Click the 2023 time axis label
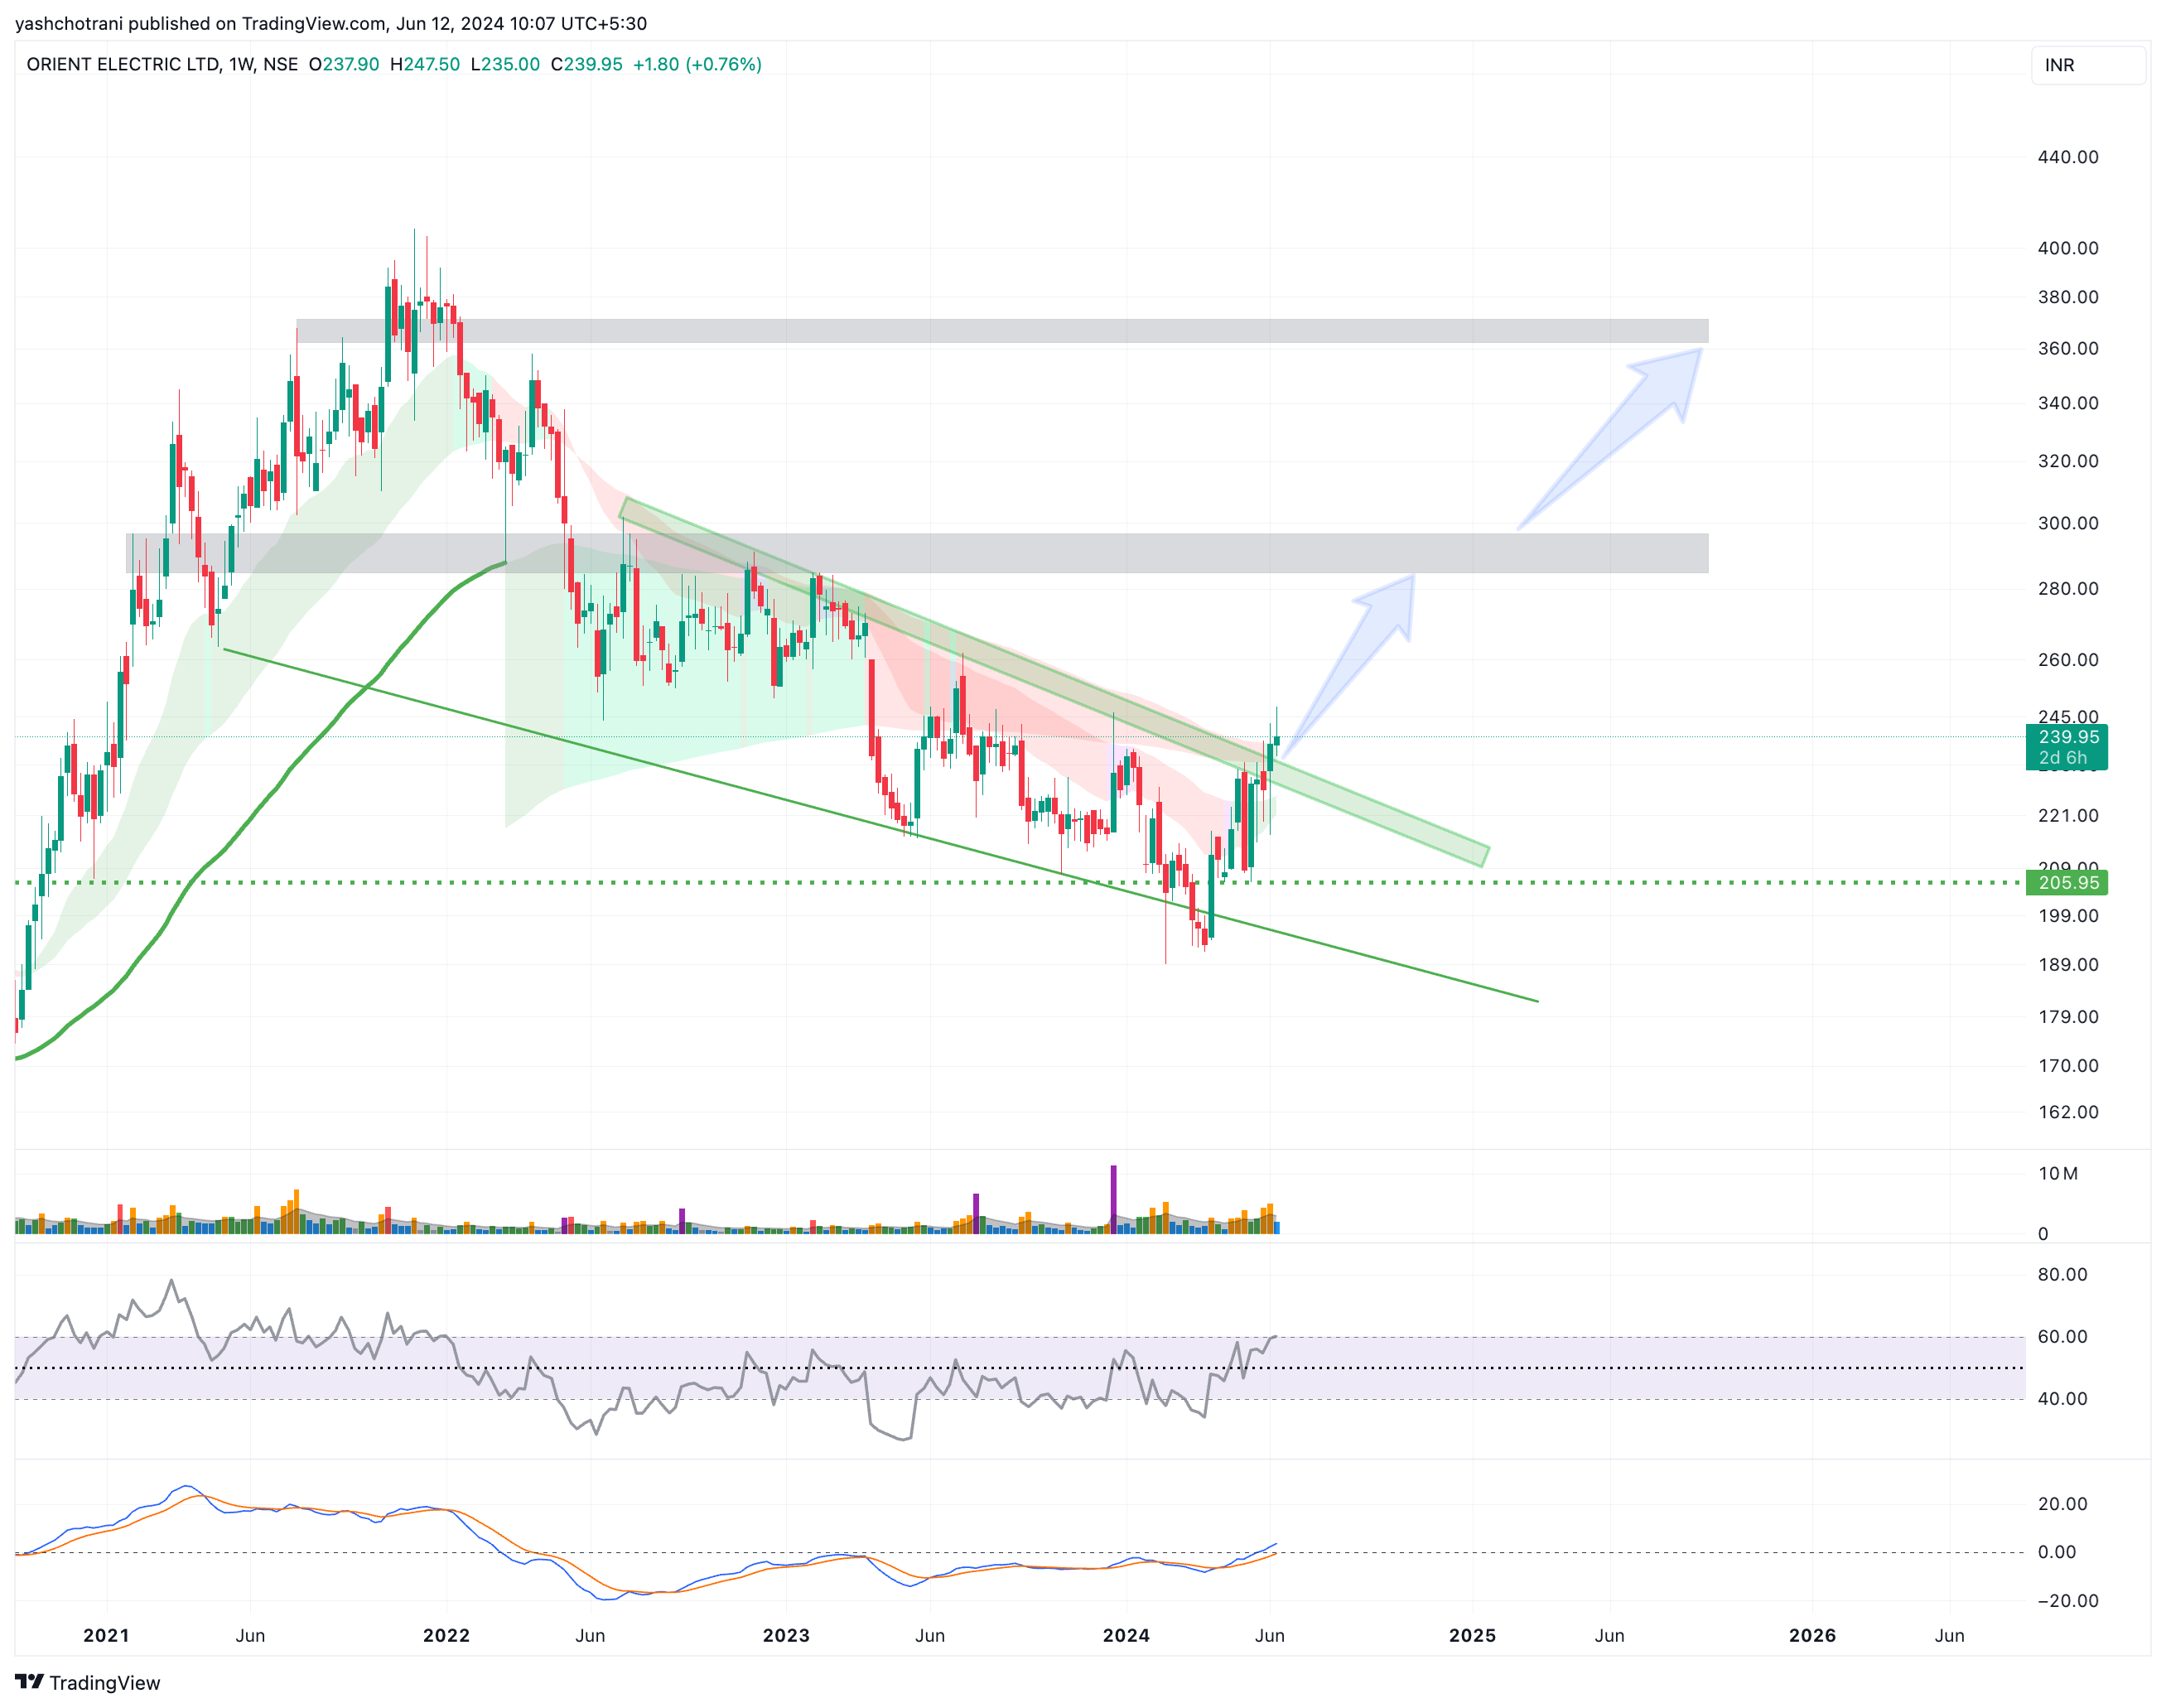 pyautogui.click(x=786, y=1636)
